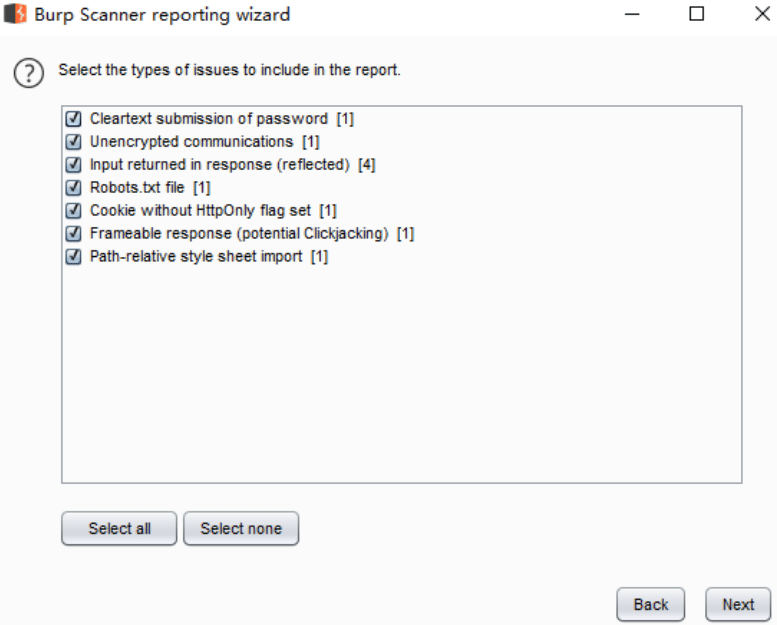Click the Select all button
This screenshot has width=777, height=625.
pos(119,528)
